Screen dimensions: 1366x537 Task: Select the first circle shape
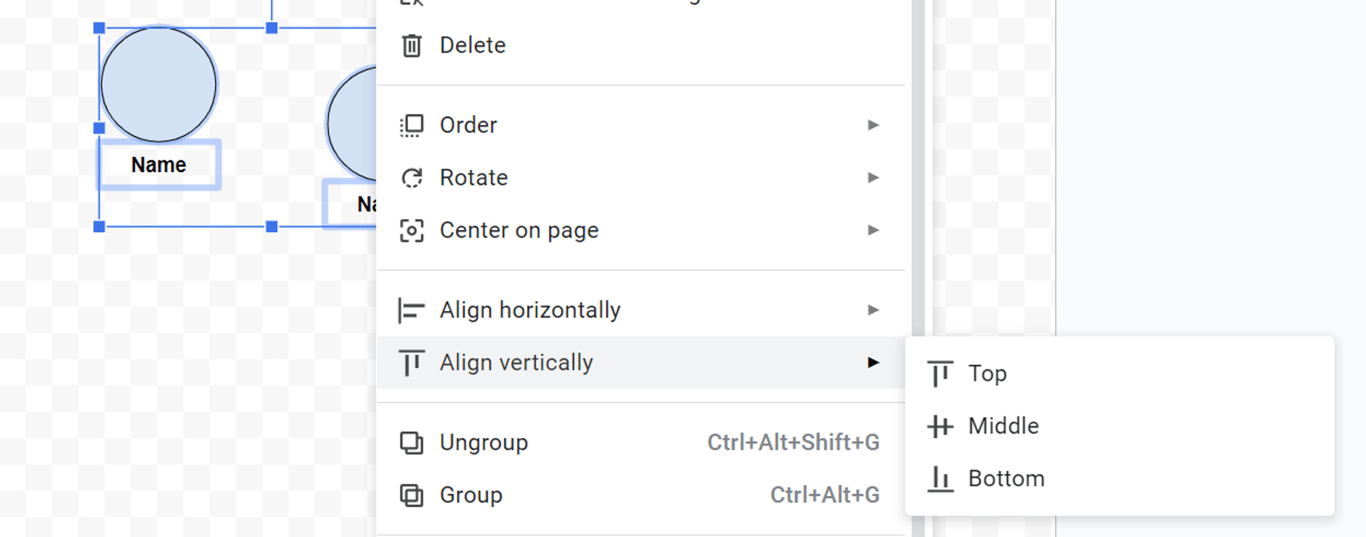pyautogui.click(x=159, y=84)
